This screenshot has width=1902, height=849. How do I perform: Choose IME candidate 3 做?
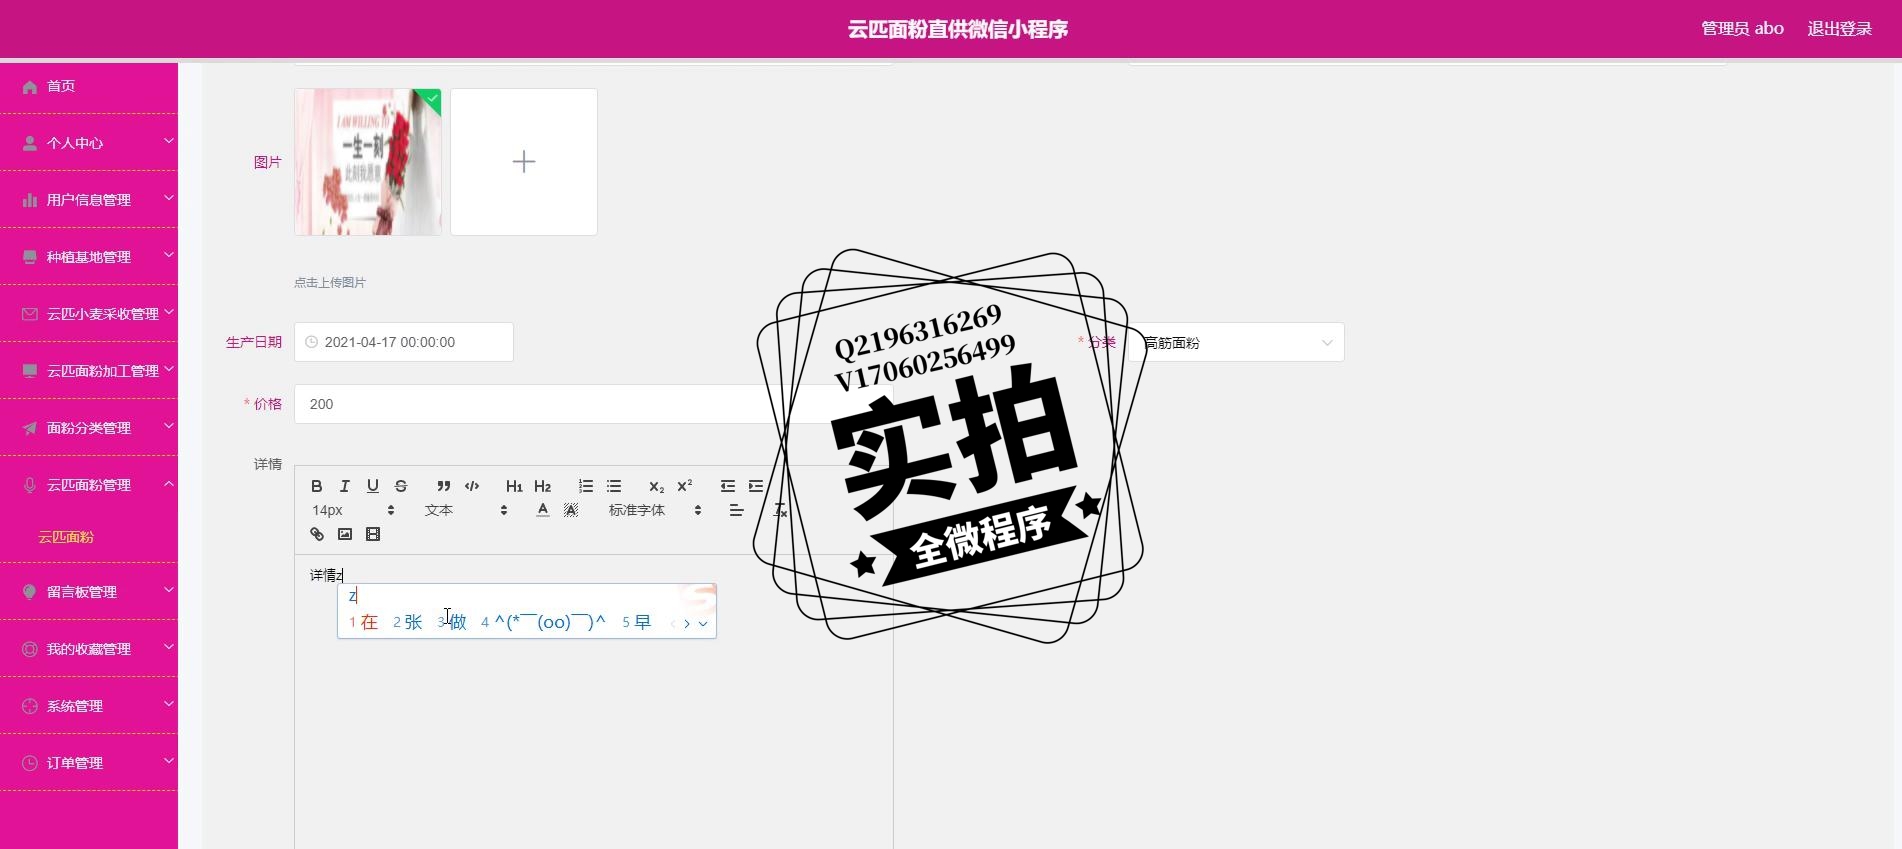tap(452, 622)
